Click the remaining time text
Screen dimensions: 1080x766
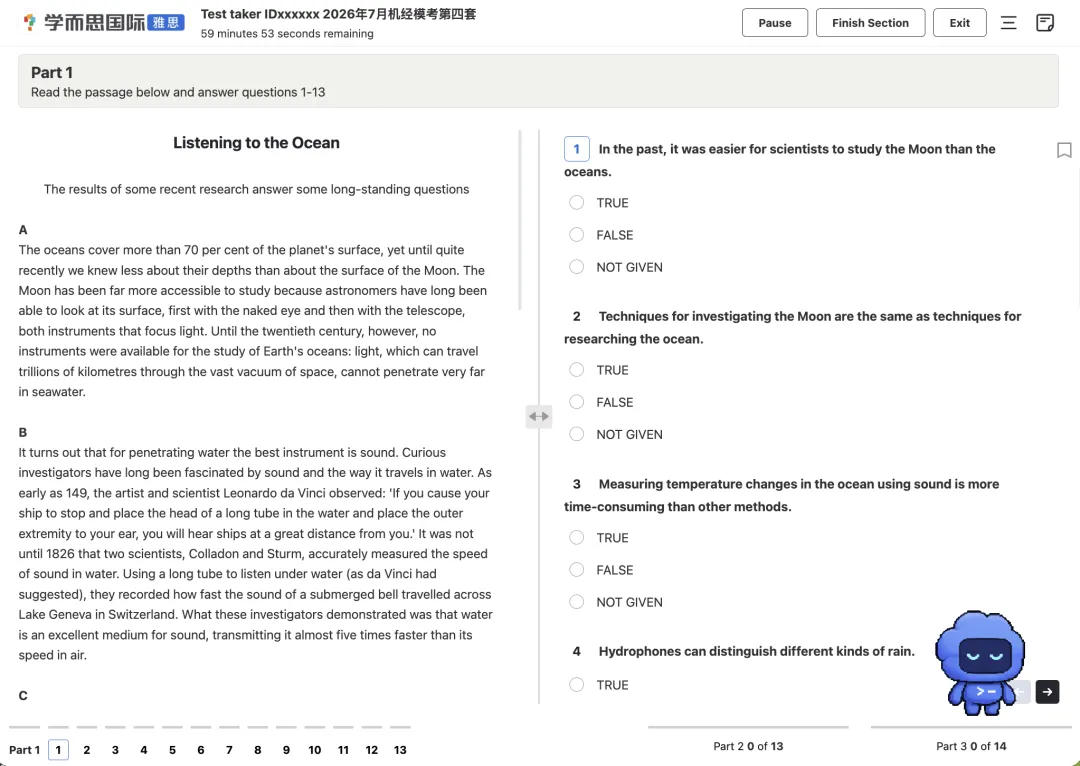(x=287, y=33)
